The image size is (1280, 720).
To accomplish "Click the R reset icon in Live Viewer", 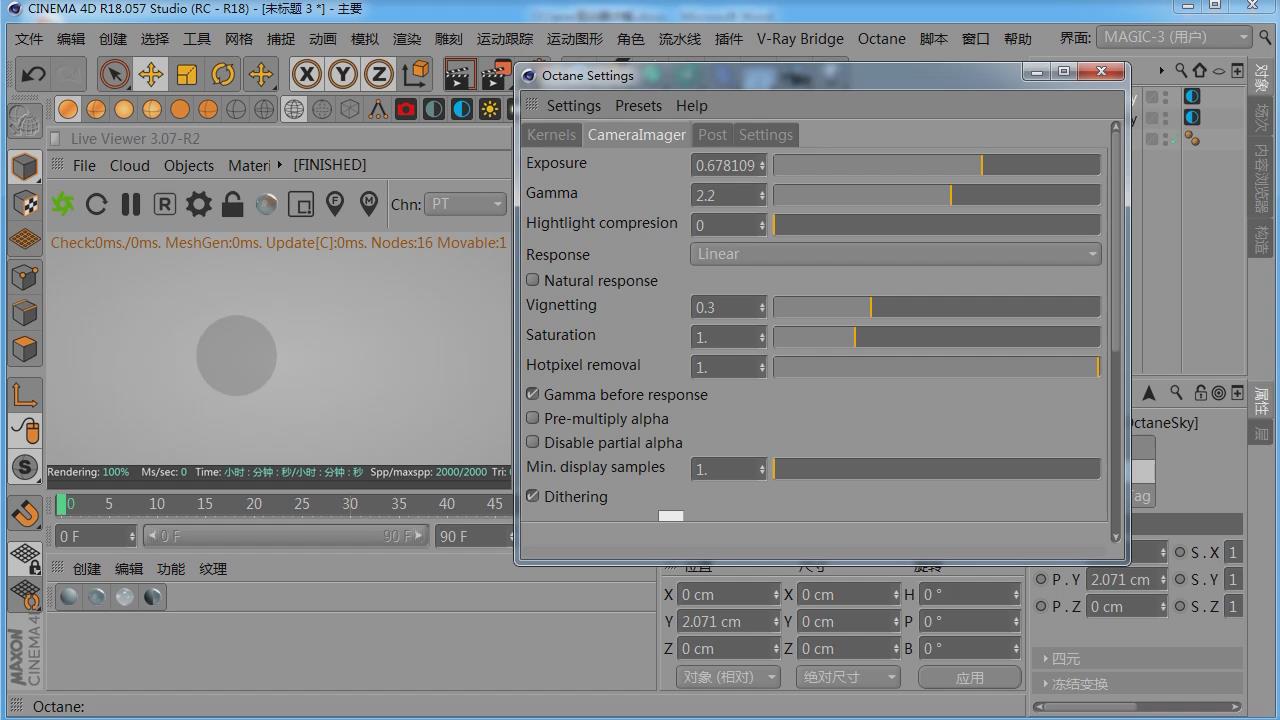I will click(x=165, y=204).
